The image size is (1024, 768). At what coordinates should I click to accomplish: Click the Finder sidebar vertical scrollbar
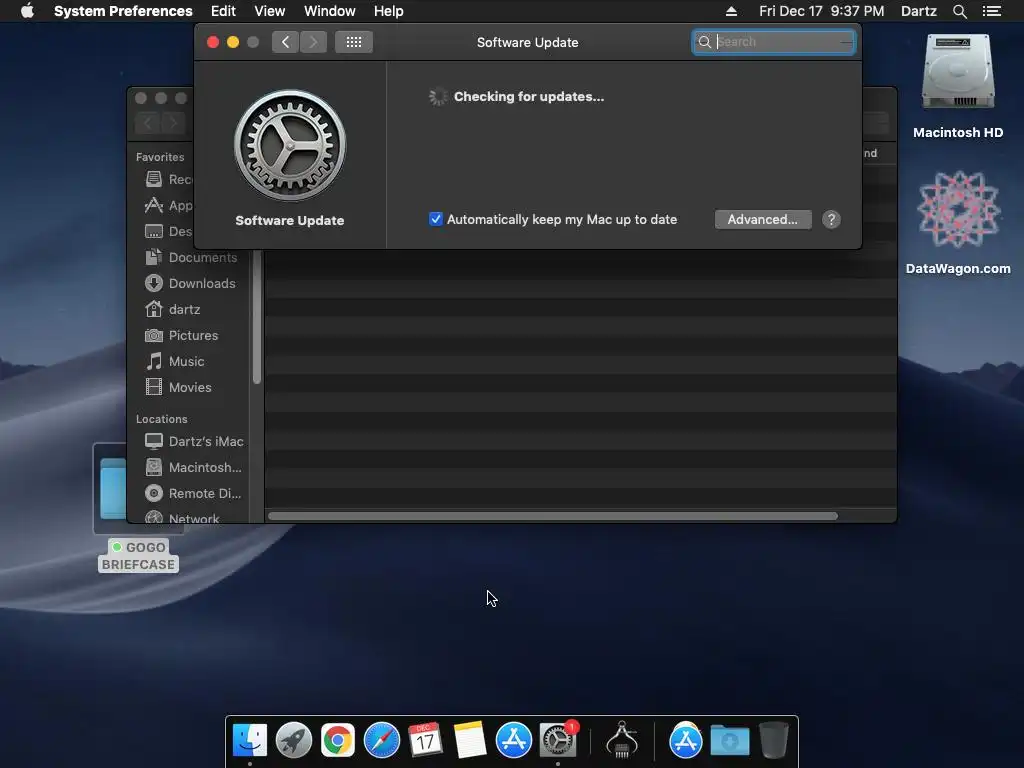pos(257,317)
